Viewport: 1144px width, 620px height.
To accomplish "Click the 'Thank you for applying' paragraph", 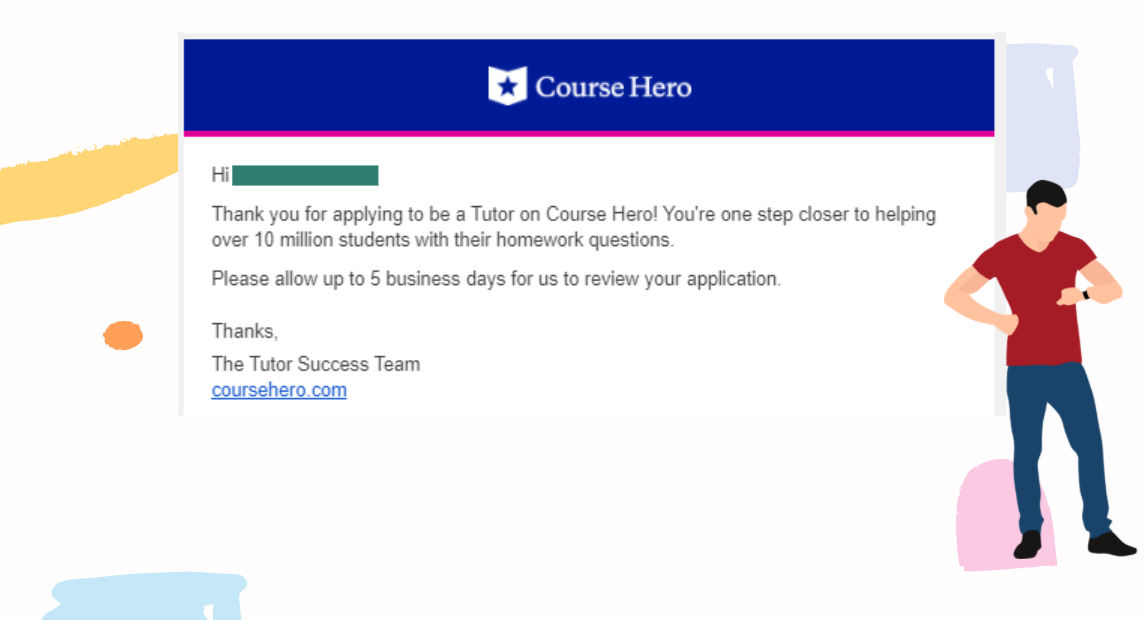I will [573, 227].
